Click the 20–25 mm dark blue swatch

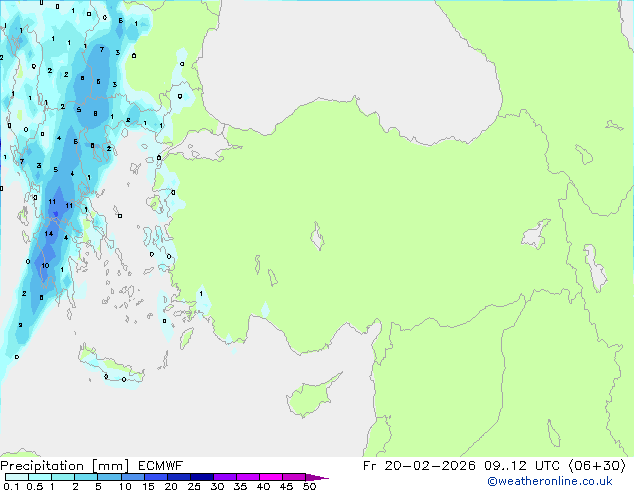click(x=179, y=477)
